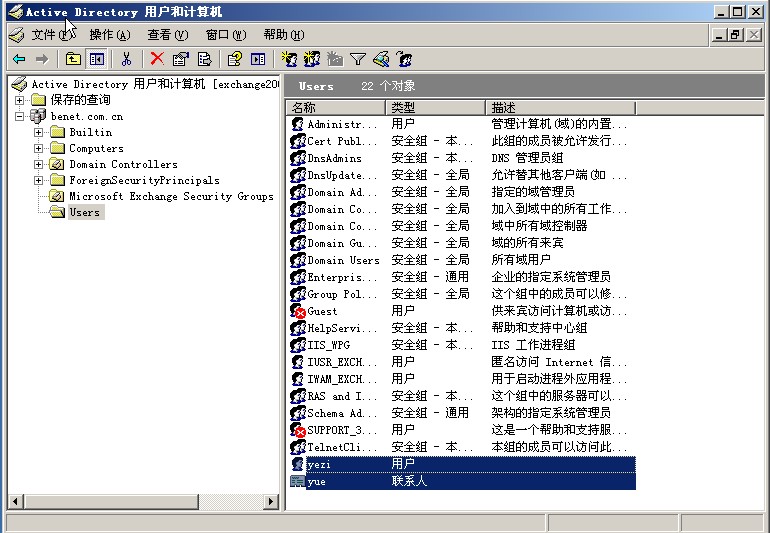Select Microsoft Exchange Security Groups OU
770x533 pixels.
[x=171, y=196]
